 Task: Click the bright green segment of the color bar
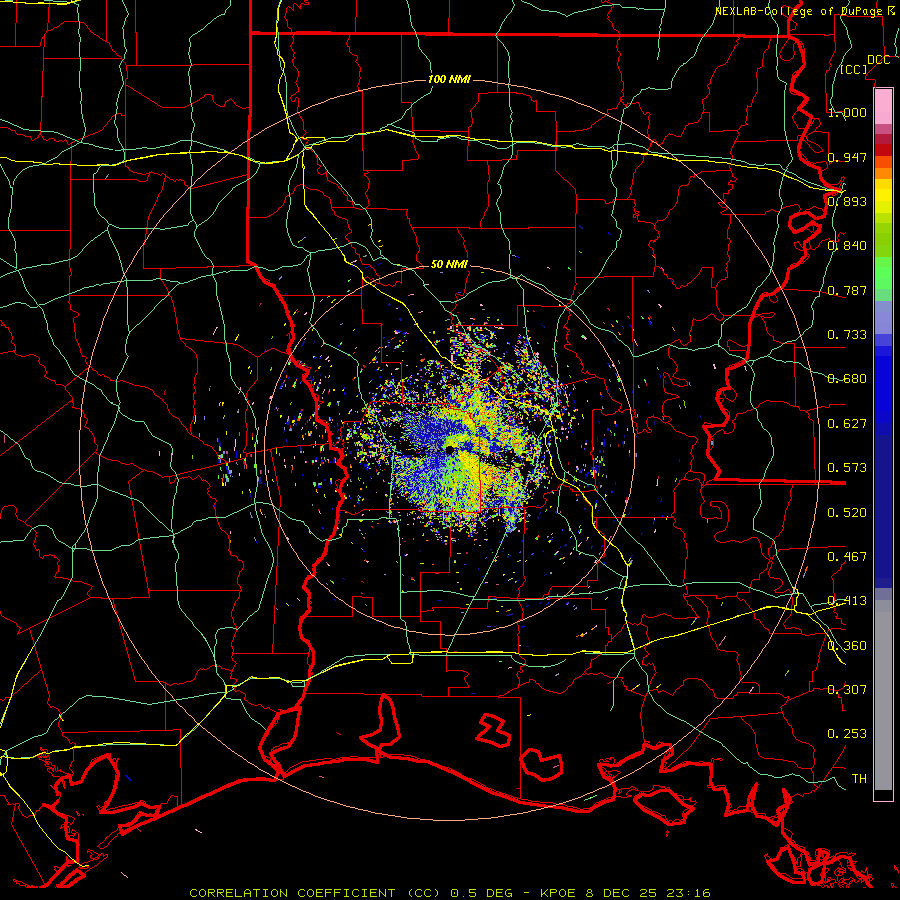click(x=883, y=273)
